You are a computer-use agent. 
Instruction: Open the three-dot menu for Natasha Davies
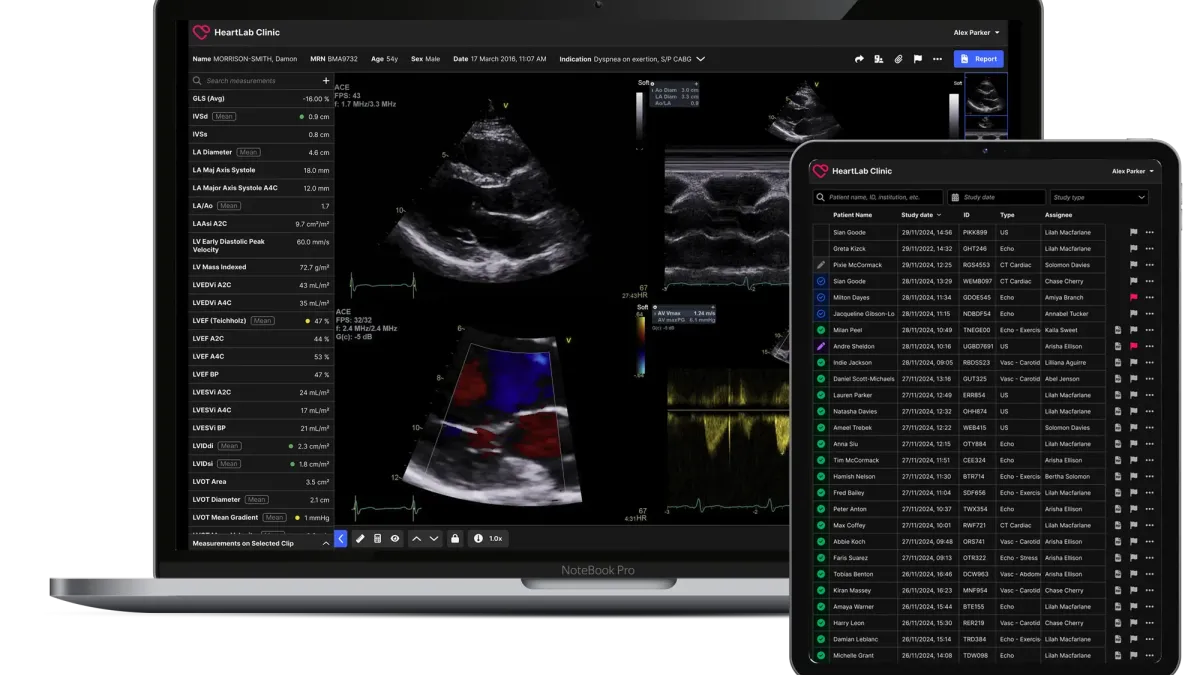click(x=1150, y=411)
